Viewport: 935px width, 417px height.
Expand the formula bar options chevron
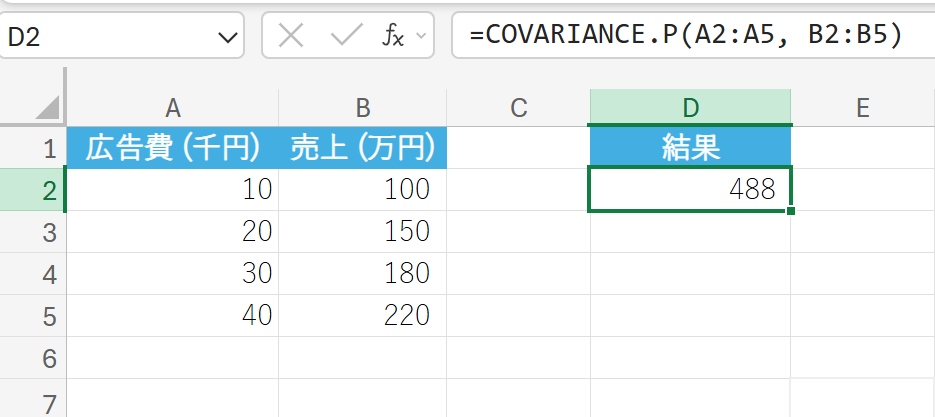pyautogui.click(x=421, y=36)
